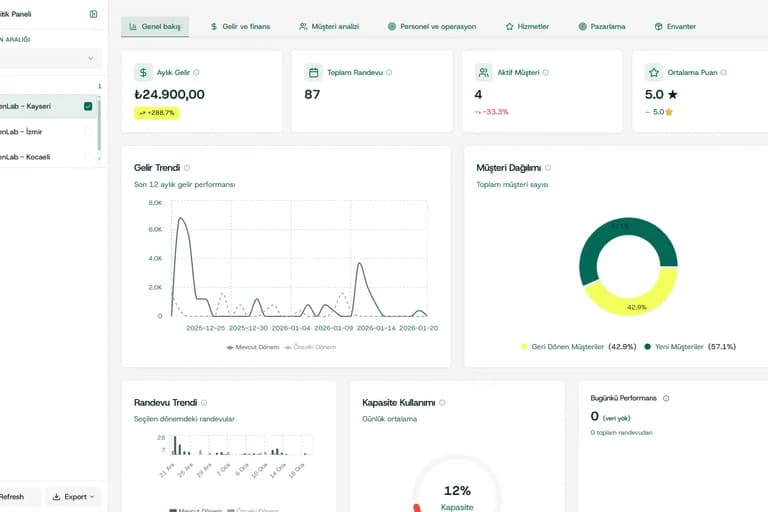This screenshot has height=512, width=768.
Task: Click the Toplam Randevu calendar icon
Action: [313, 73]
